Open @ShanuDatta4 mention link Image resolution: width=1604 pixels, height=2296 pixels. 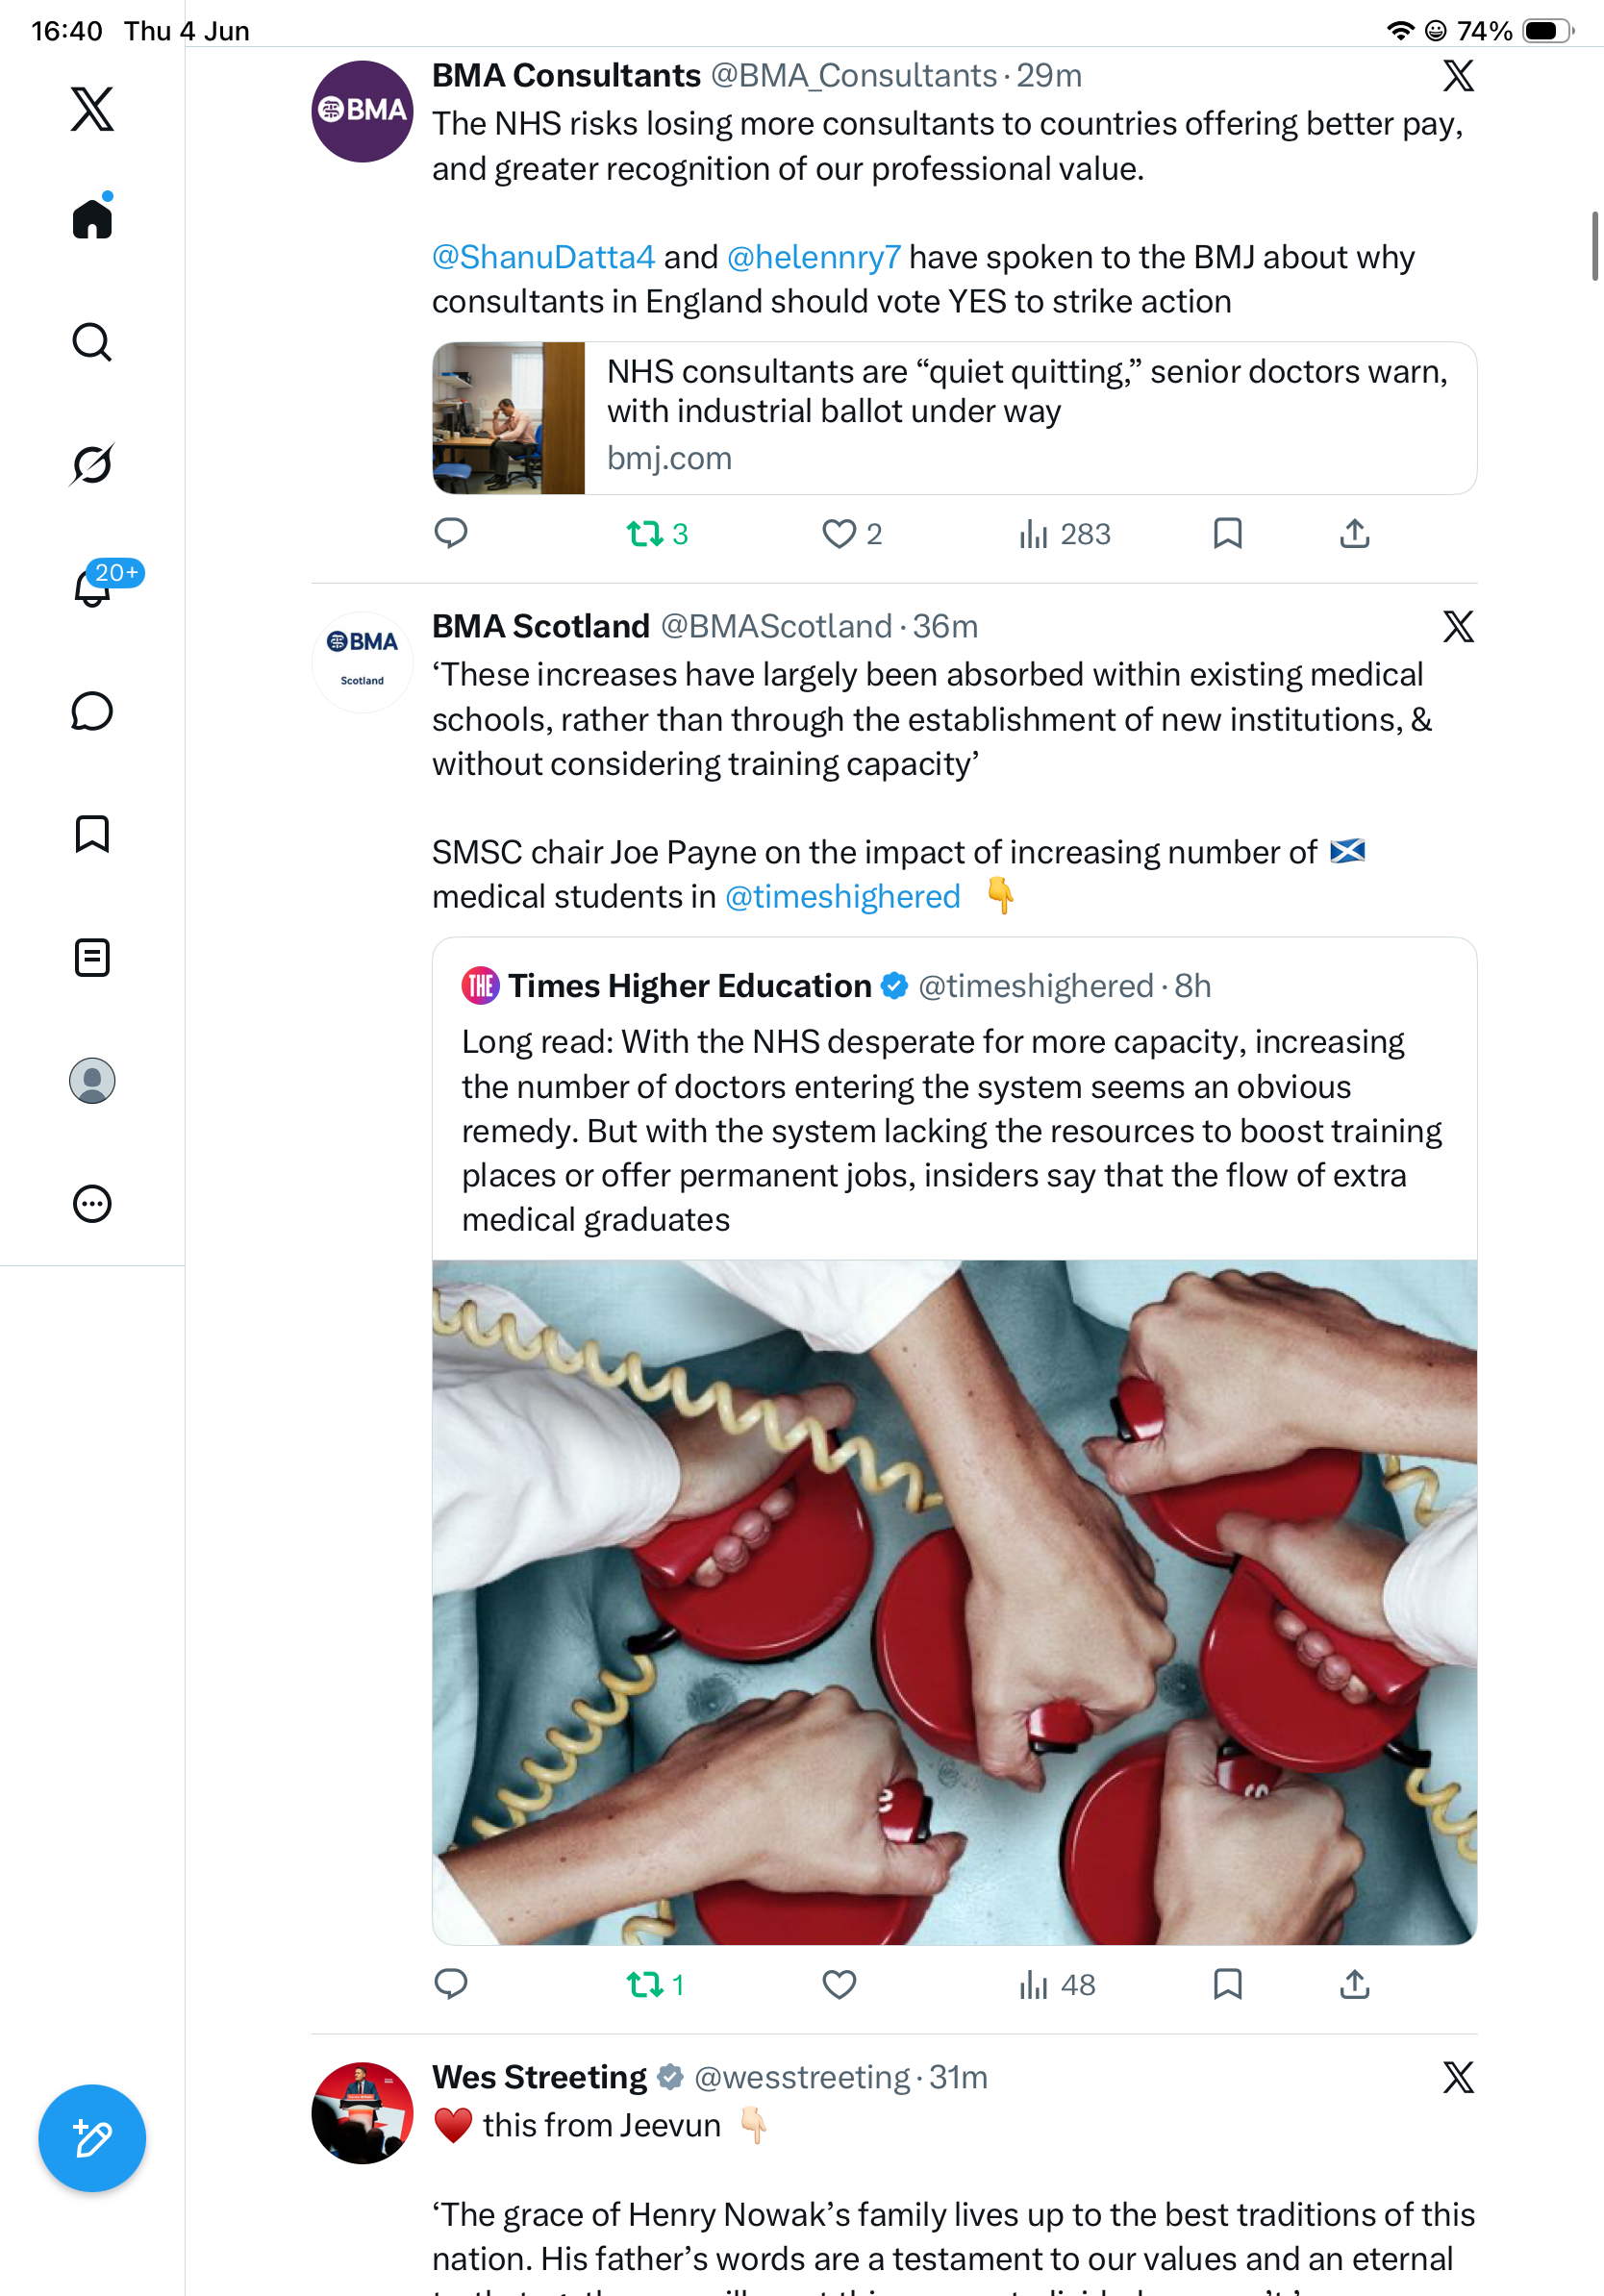[543, 257]
